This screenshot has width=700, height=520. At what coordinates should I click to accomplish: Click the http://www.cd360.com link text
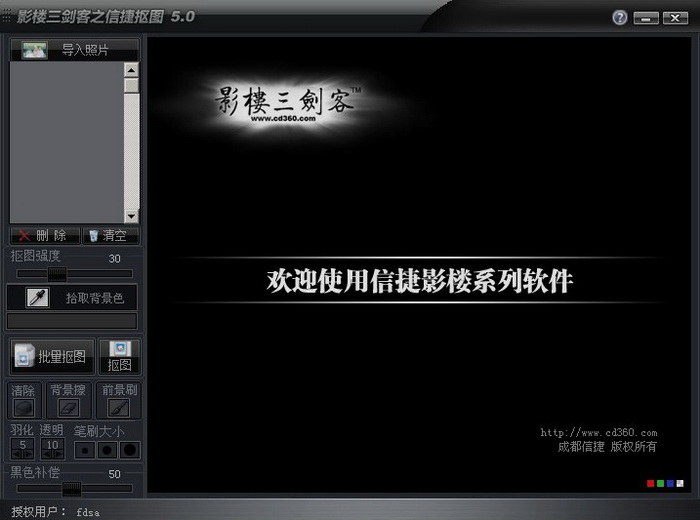point(599,433)
